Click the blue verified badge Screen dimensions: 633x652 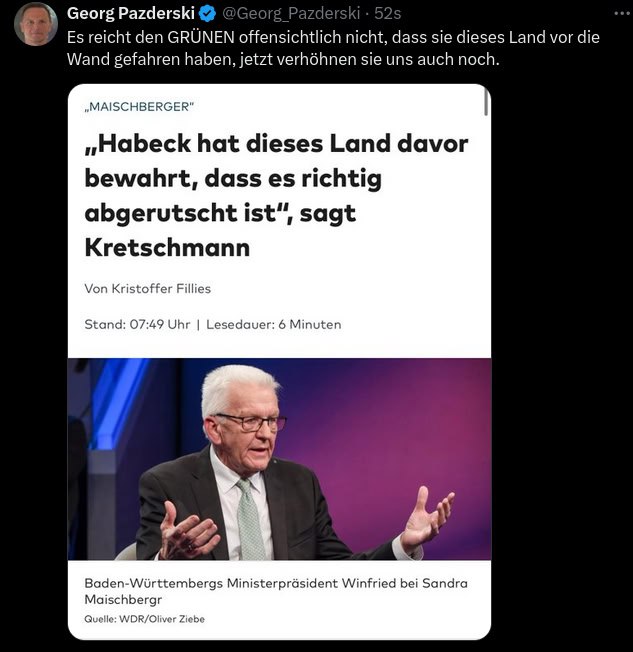(207, 14)
